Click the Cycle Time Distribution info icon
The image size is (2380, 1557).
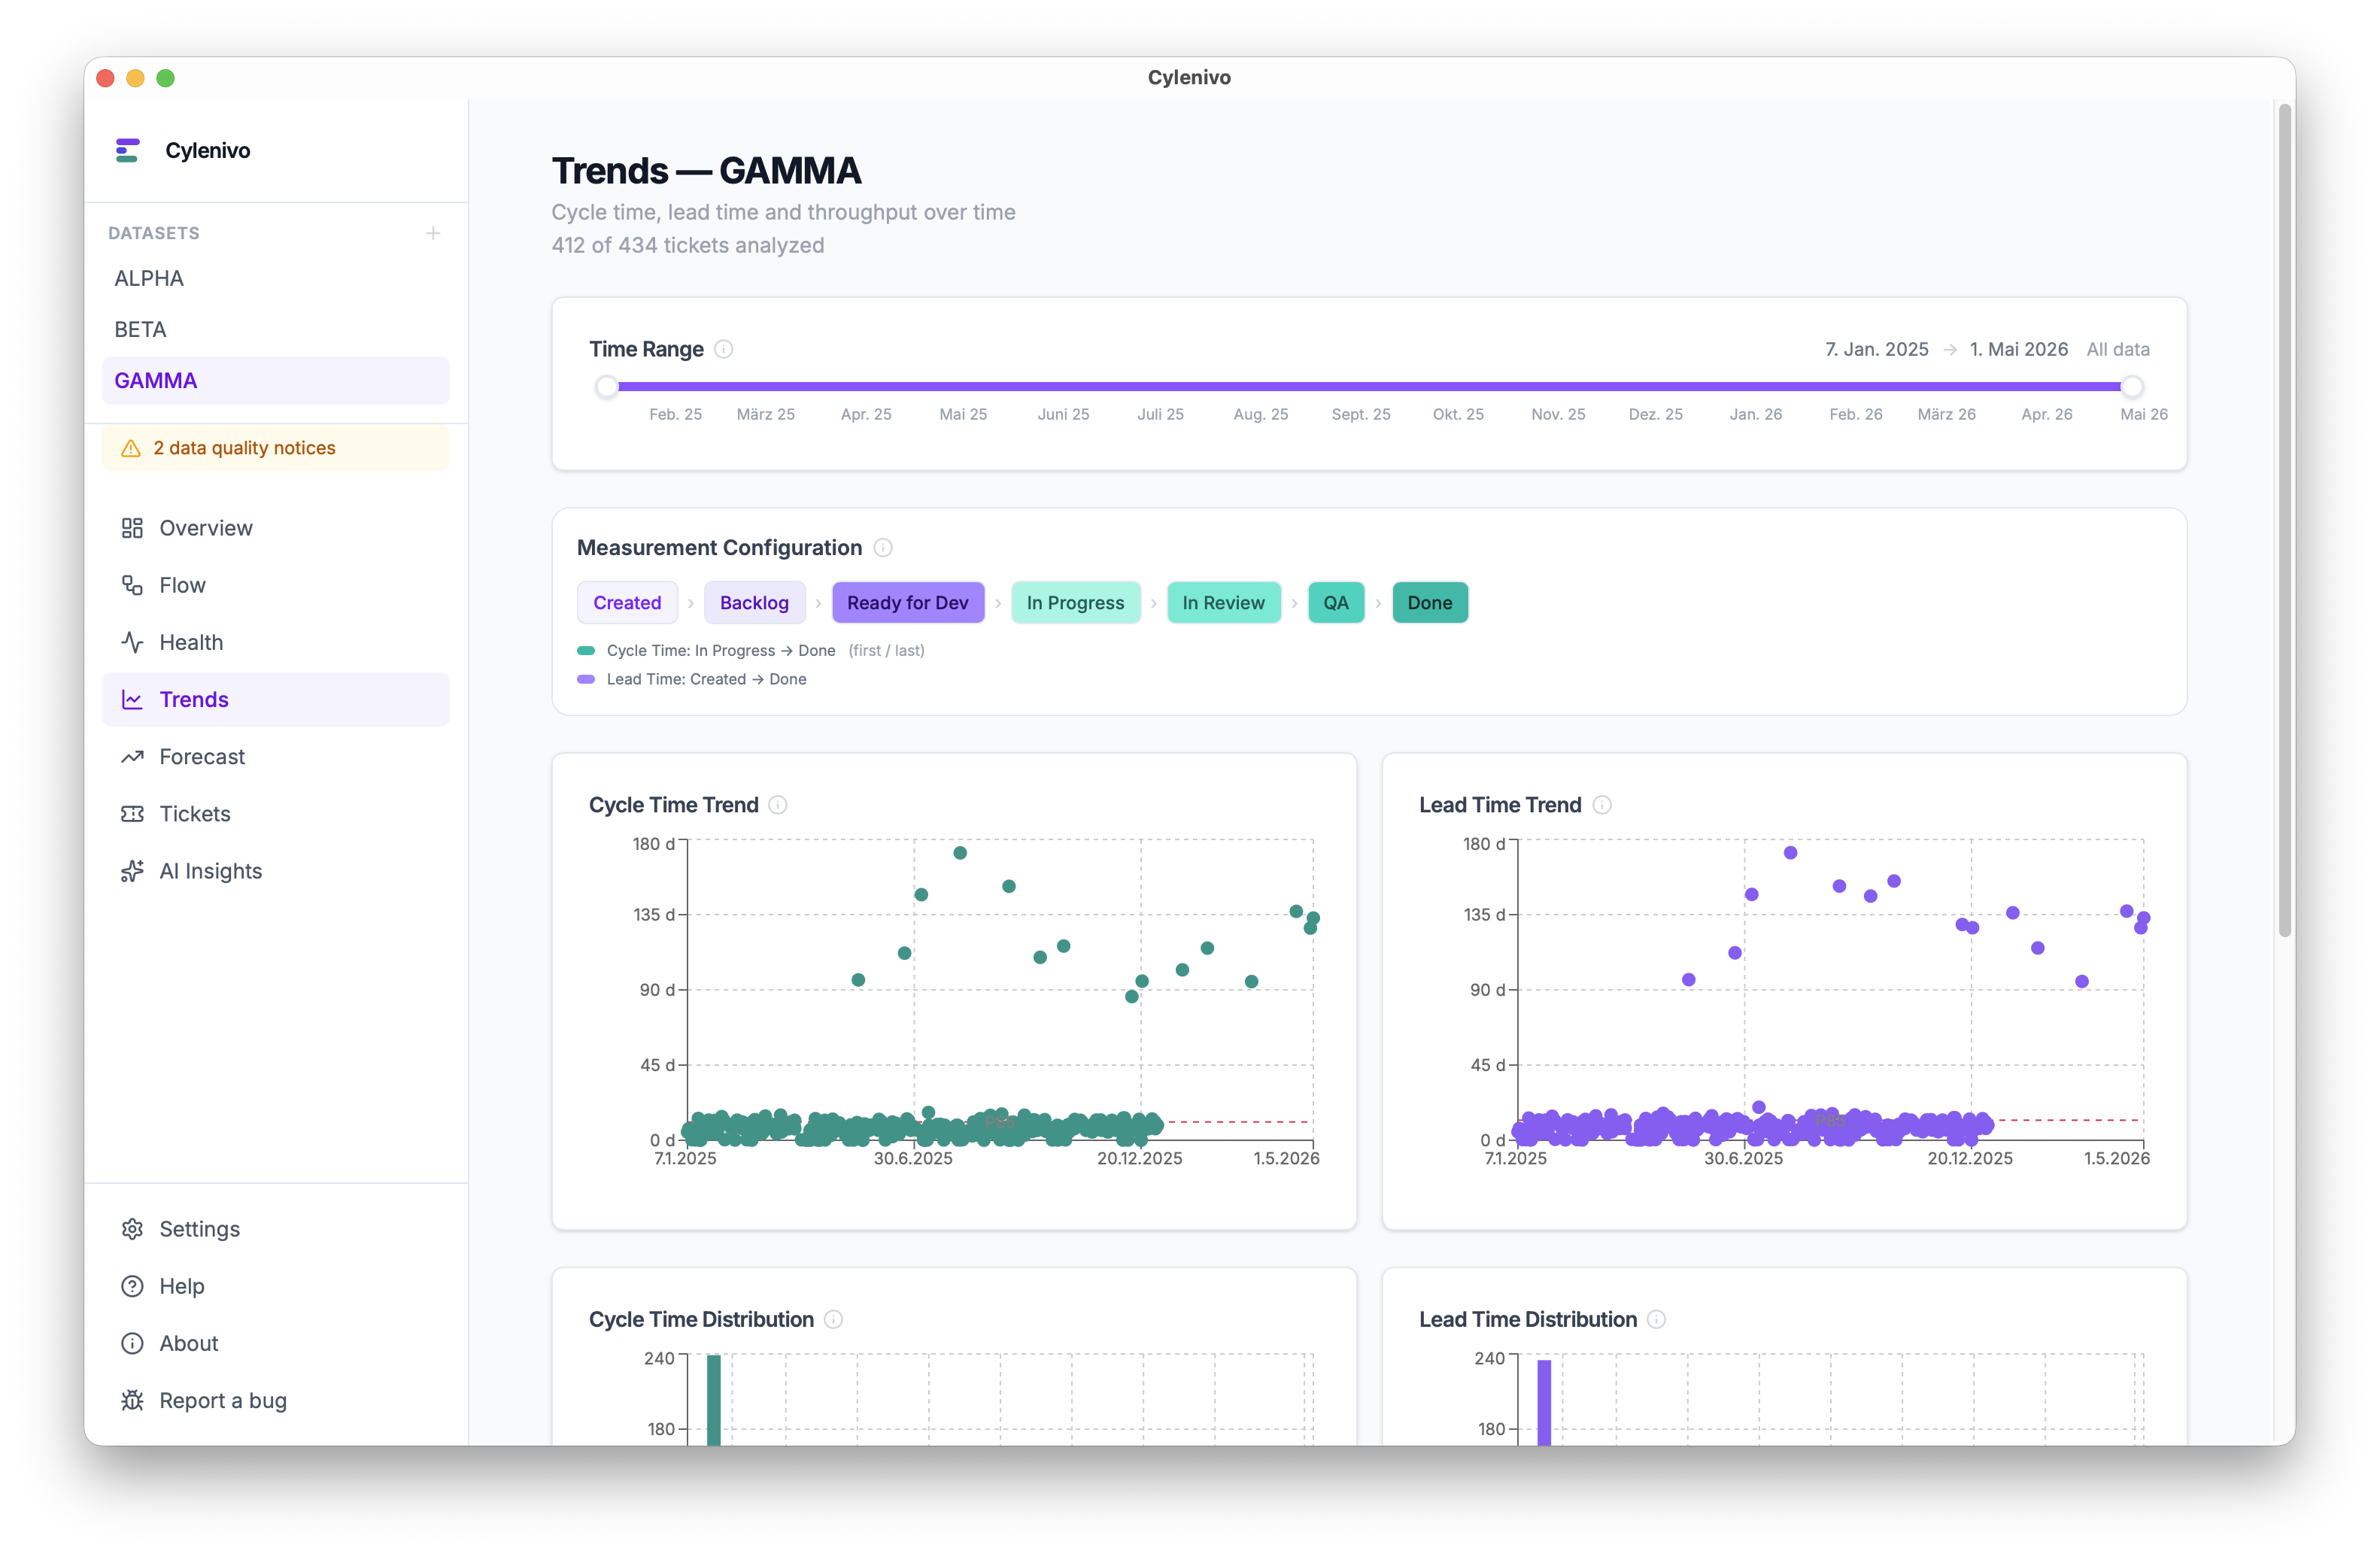[833, 1319]
